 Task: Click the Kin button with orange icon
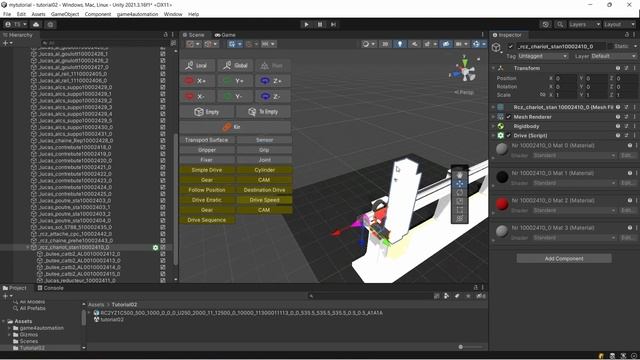click(235, 127)
